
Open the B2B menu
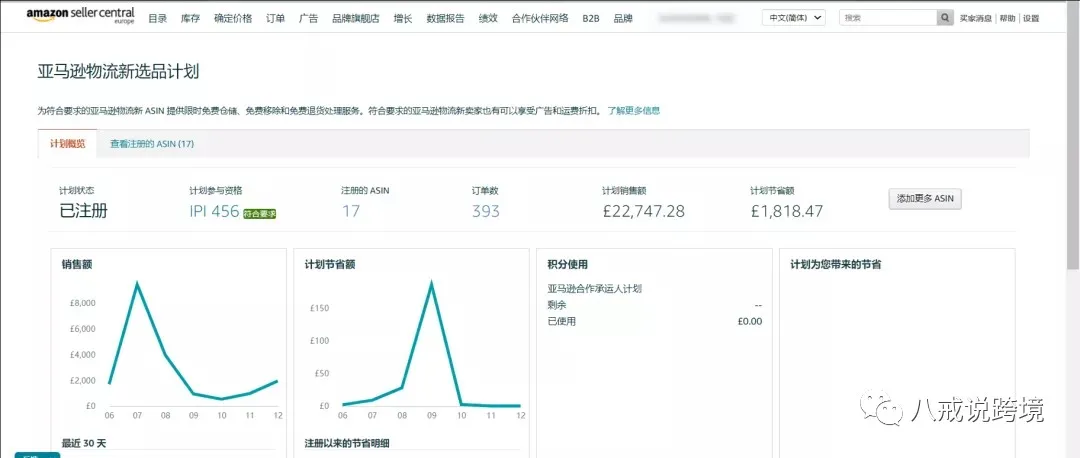coord(591,19)
